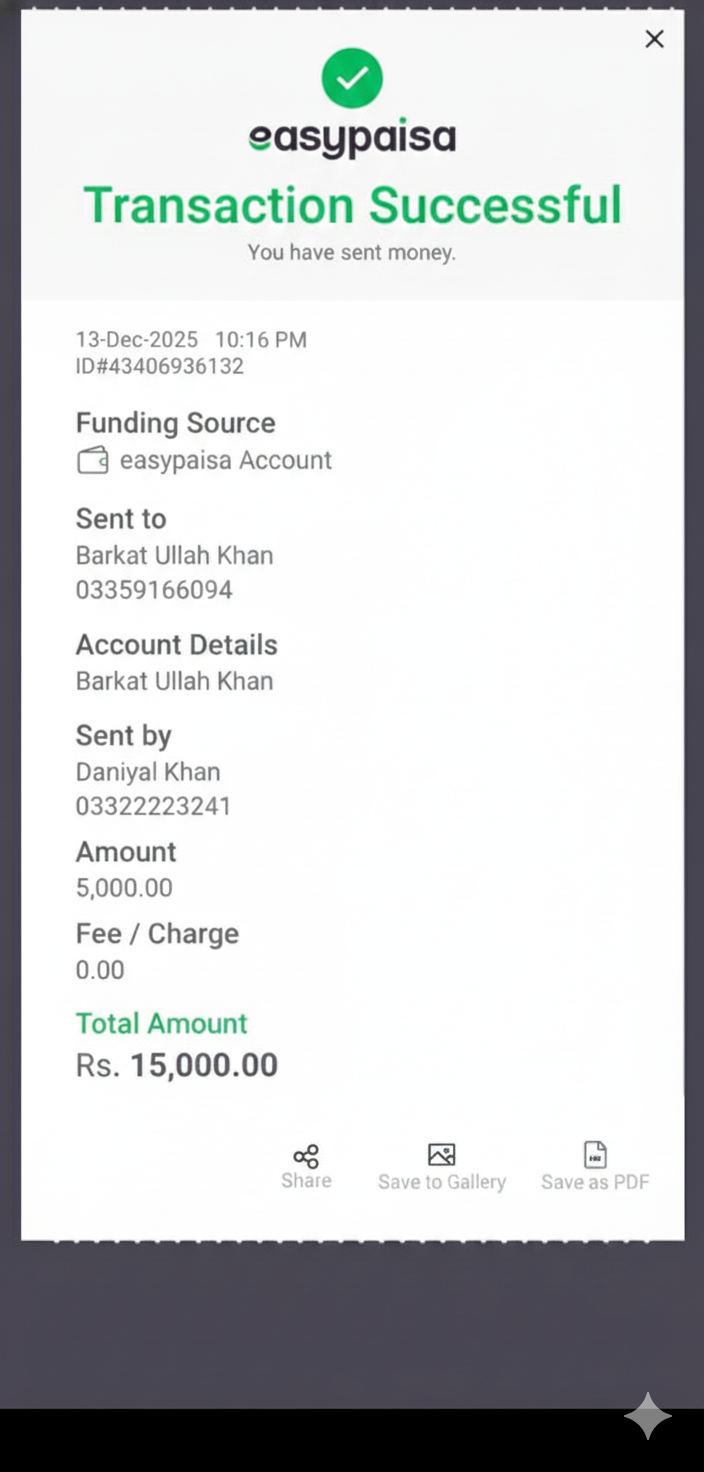
Task: Tap the Share icon
Action: tap(306, 1157)
